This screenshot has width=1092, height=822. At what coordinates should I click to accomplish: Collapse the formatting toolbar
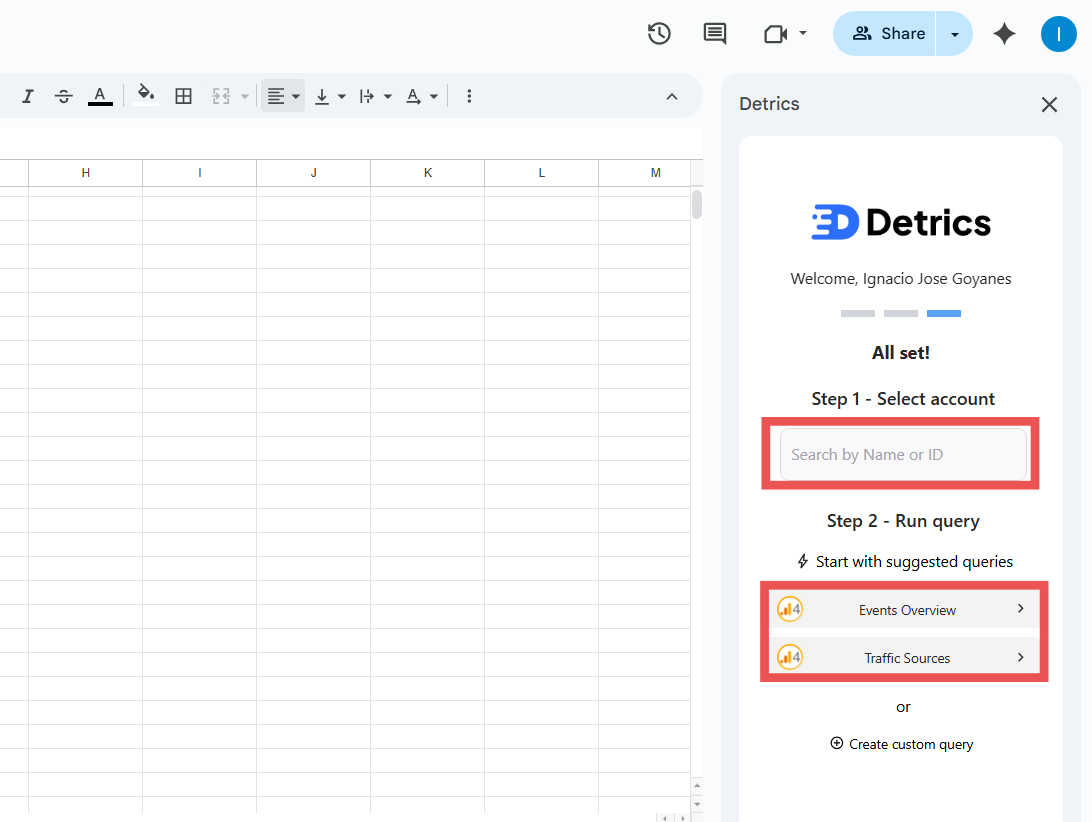pyautogui.click(x=671, y=96)
